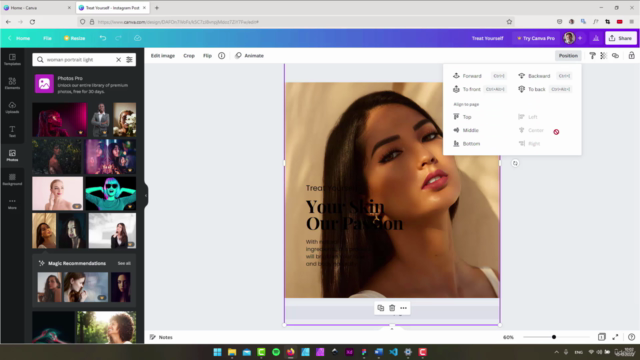Open the More sidebar options
This screenshot has width=640, height=360.
pos(12,203)
